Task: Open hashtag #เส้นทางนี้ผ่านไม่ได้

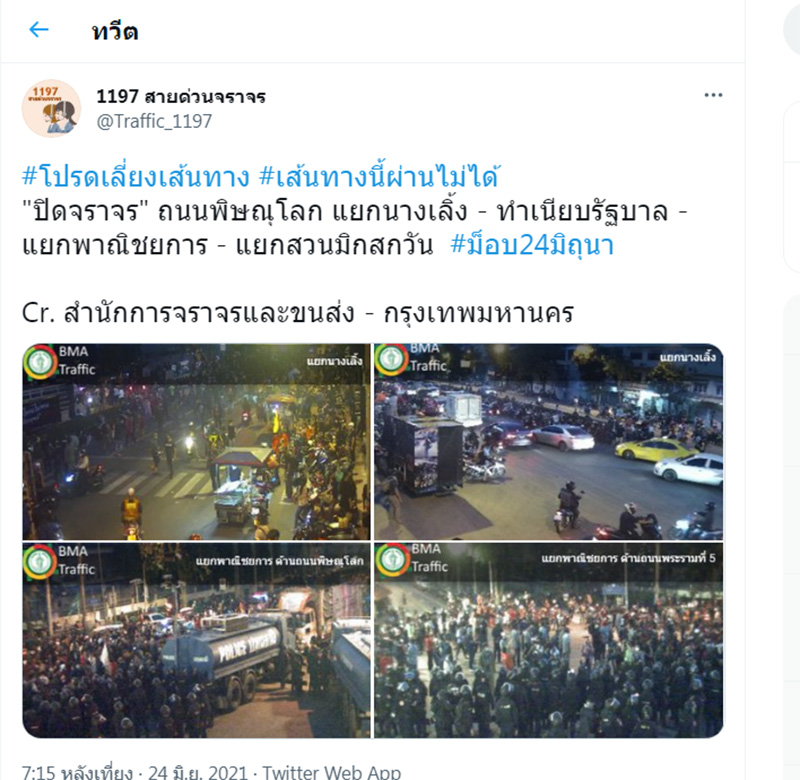Action: [x=380, y=175]
